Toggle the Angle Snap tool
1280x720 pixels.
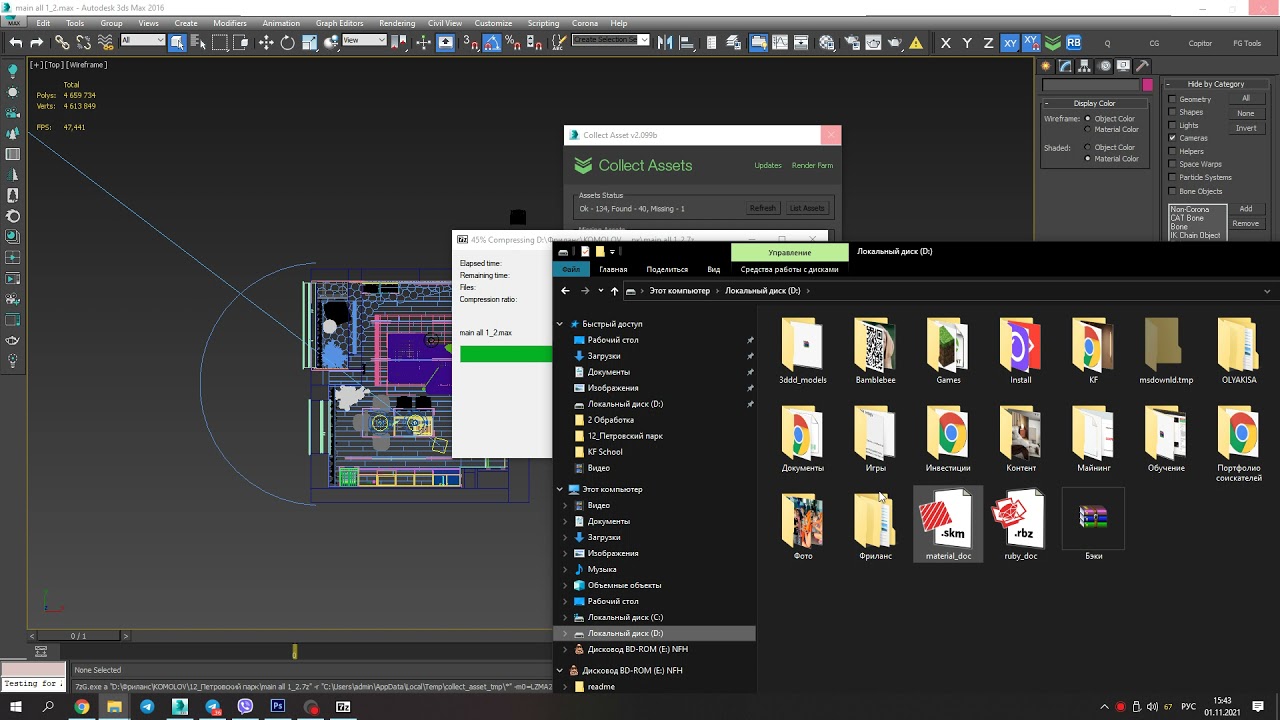(x=492, y=43)
